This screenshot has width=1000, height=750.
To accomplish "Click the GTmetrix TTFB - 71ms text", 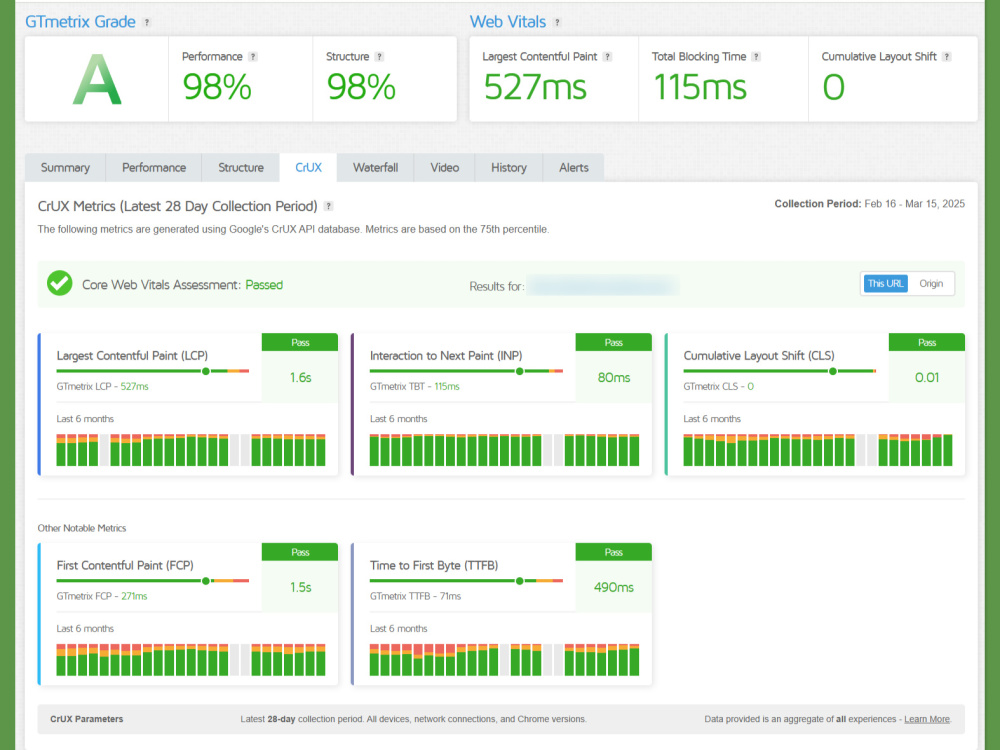I will (415, 596).
